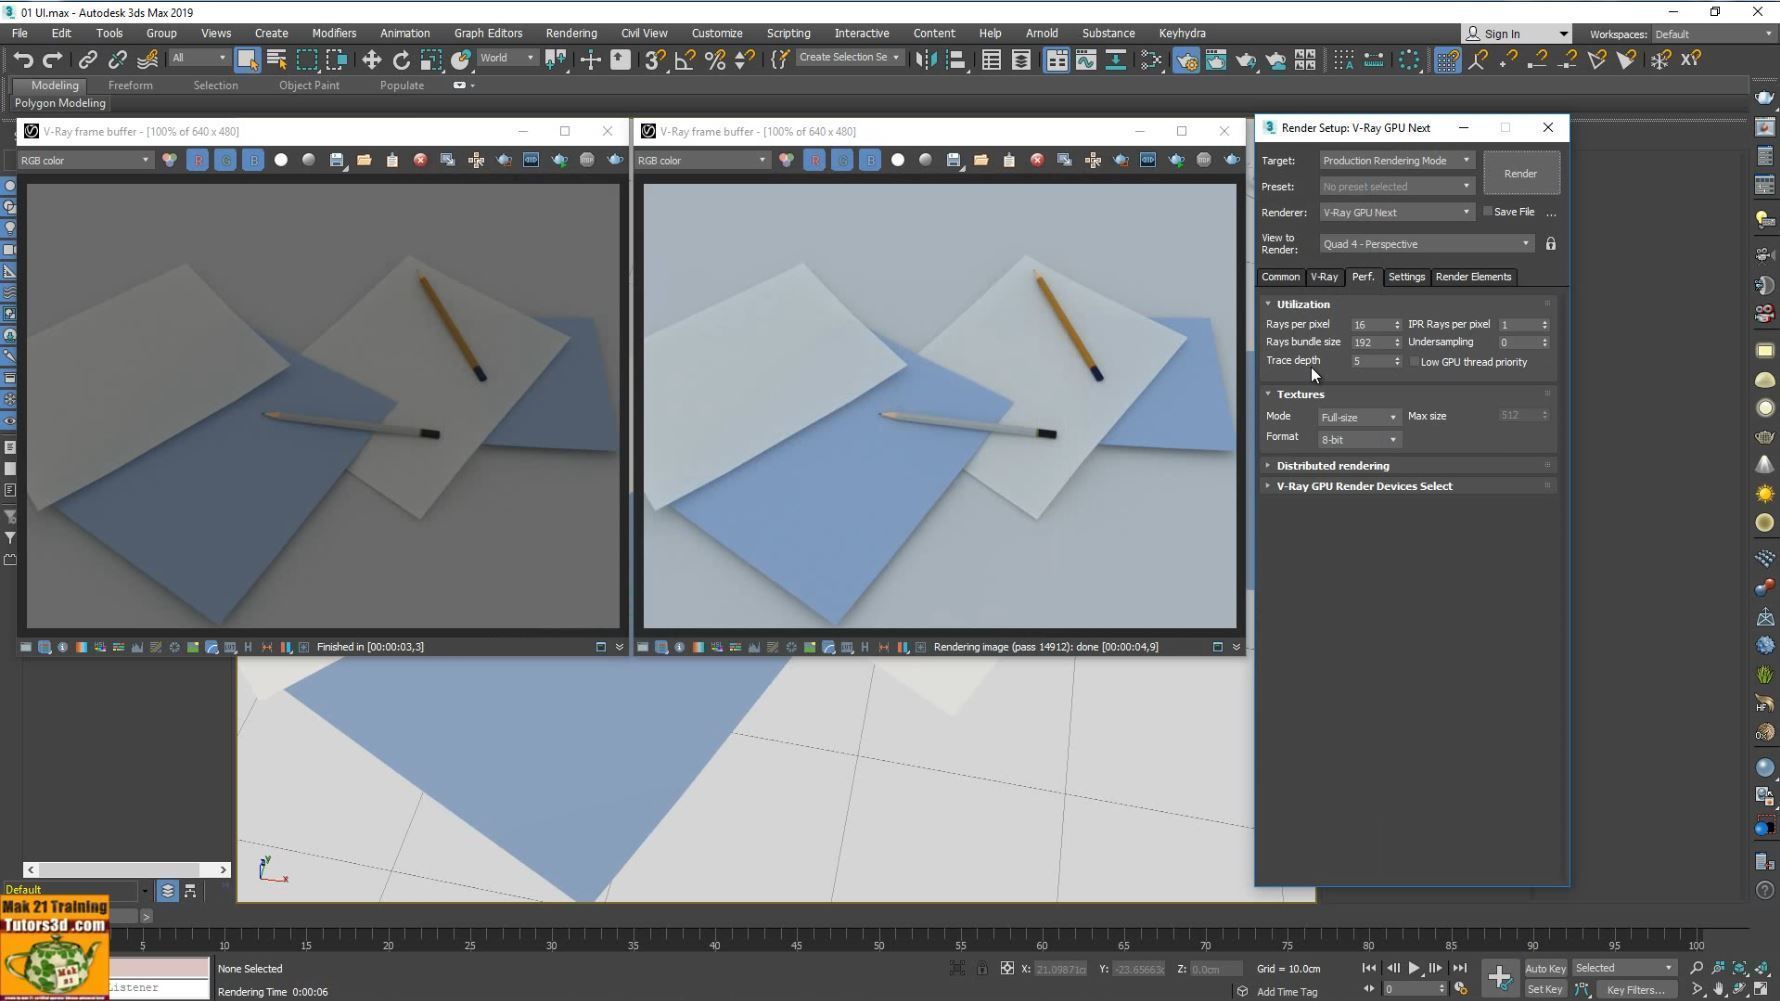Switch to the Render Elements tab
The width and height of the screenshot is (1780, 1001).
1473,277
